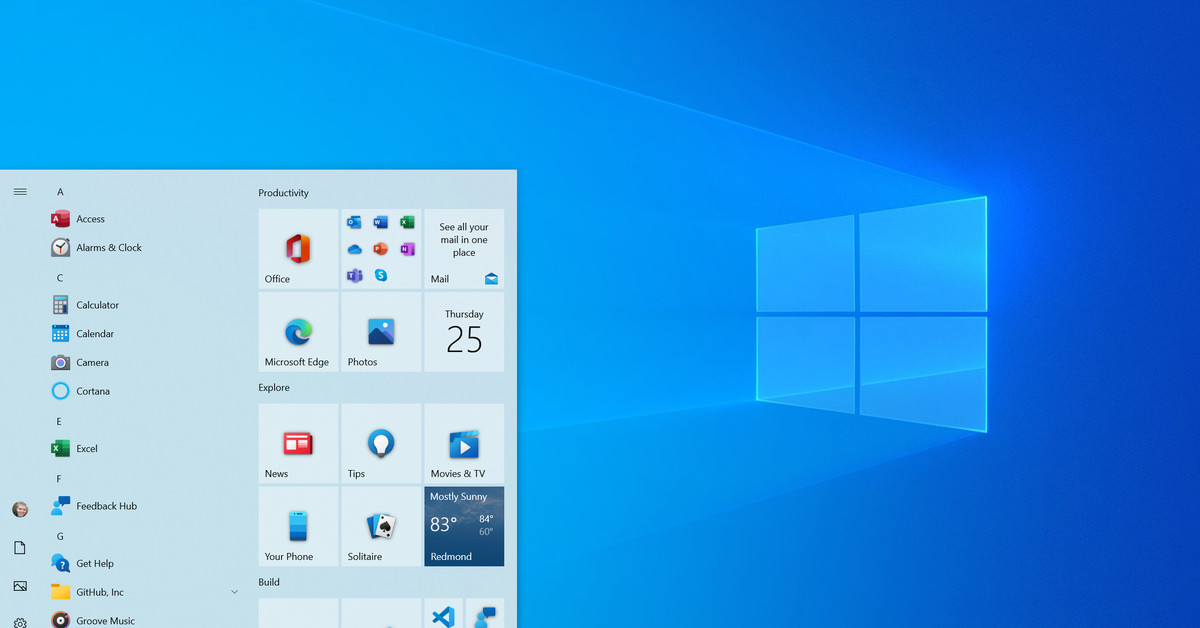Click your account profile picture
1200x628 pixels.
(20, 509)
